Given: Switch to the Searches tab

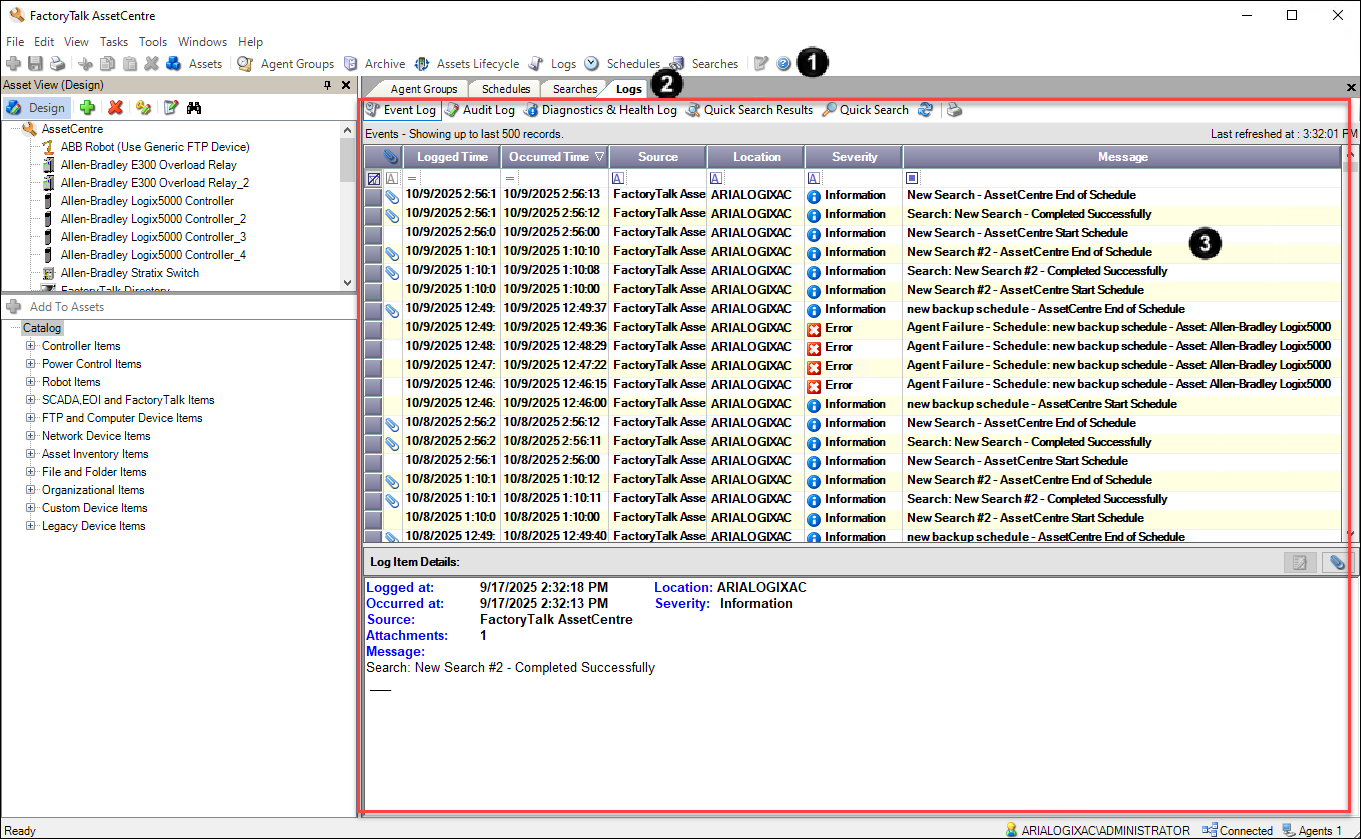Looking at the screenshot, I should click(575, 89).
